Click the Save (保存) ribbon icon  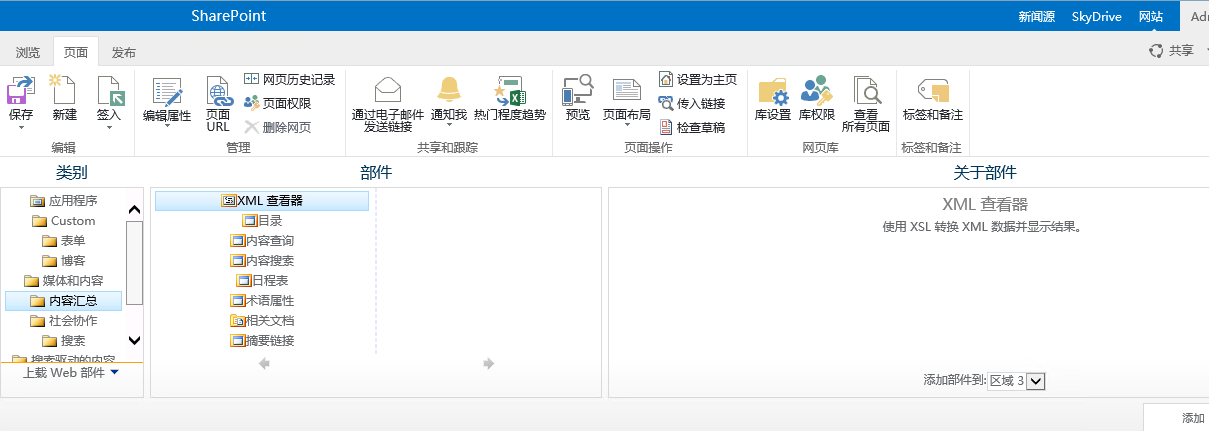click(x=21, y=90)
